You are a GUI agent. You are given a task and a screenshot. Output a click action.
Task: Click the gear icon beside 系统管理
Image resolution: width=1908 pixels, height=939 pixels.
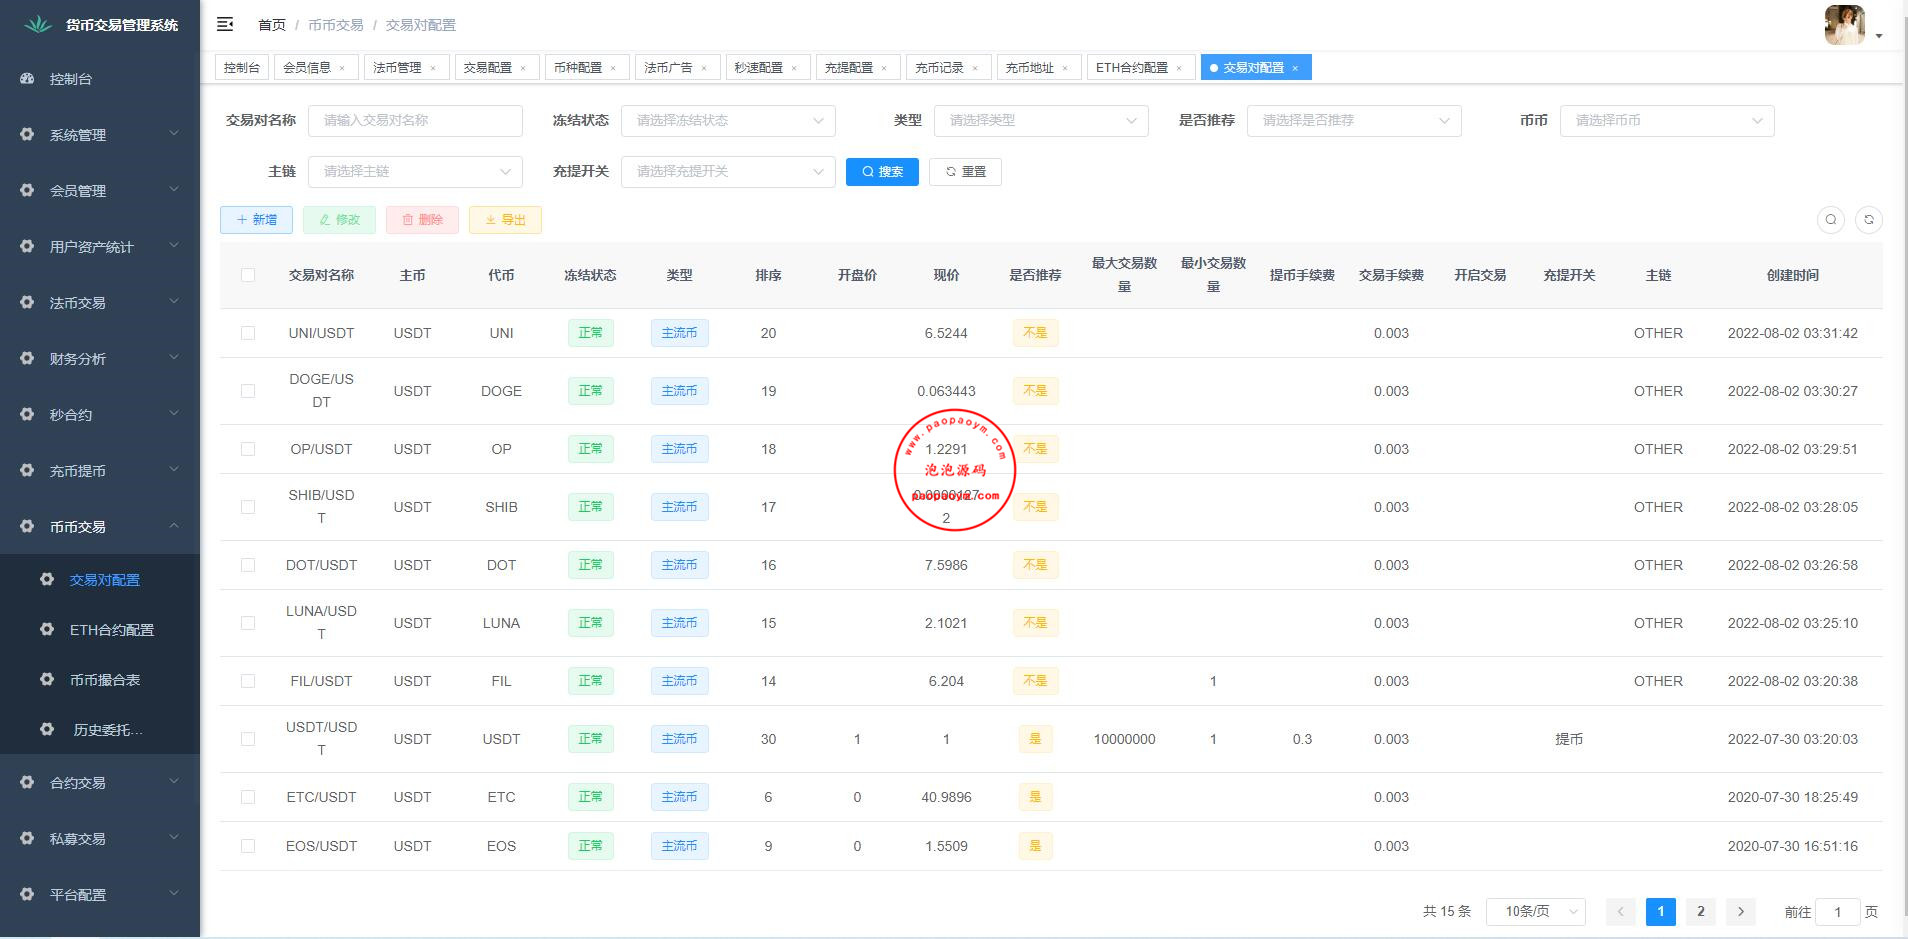tap(27, 135)
